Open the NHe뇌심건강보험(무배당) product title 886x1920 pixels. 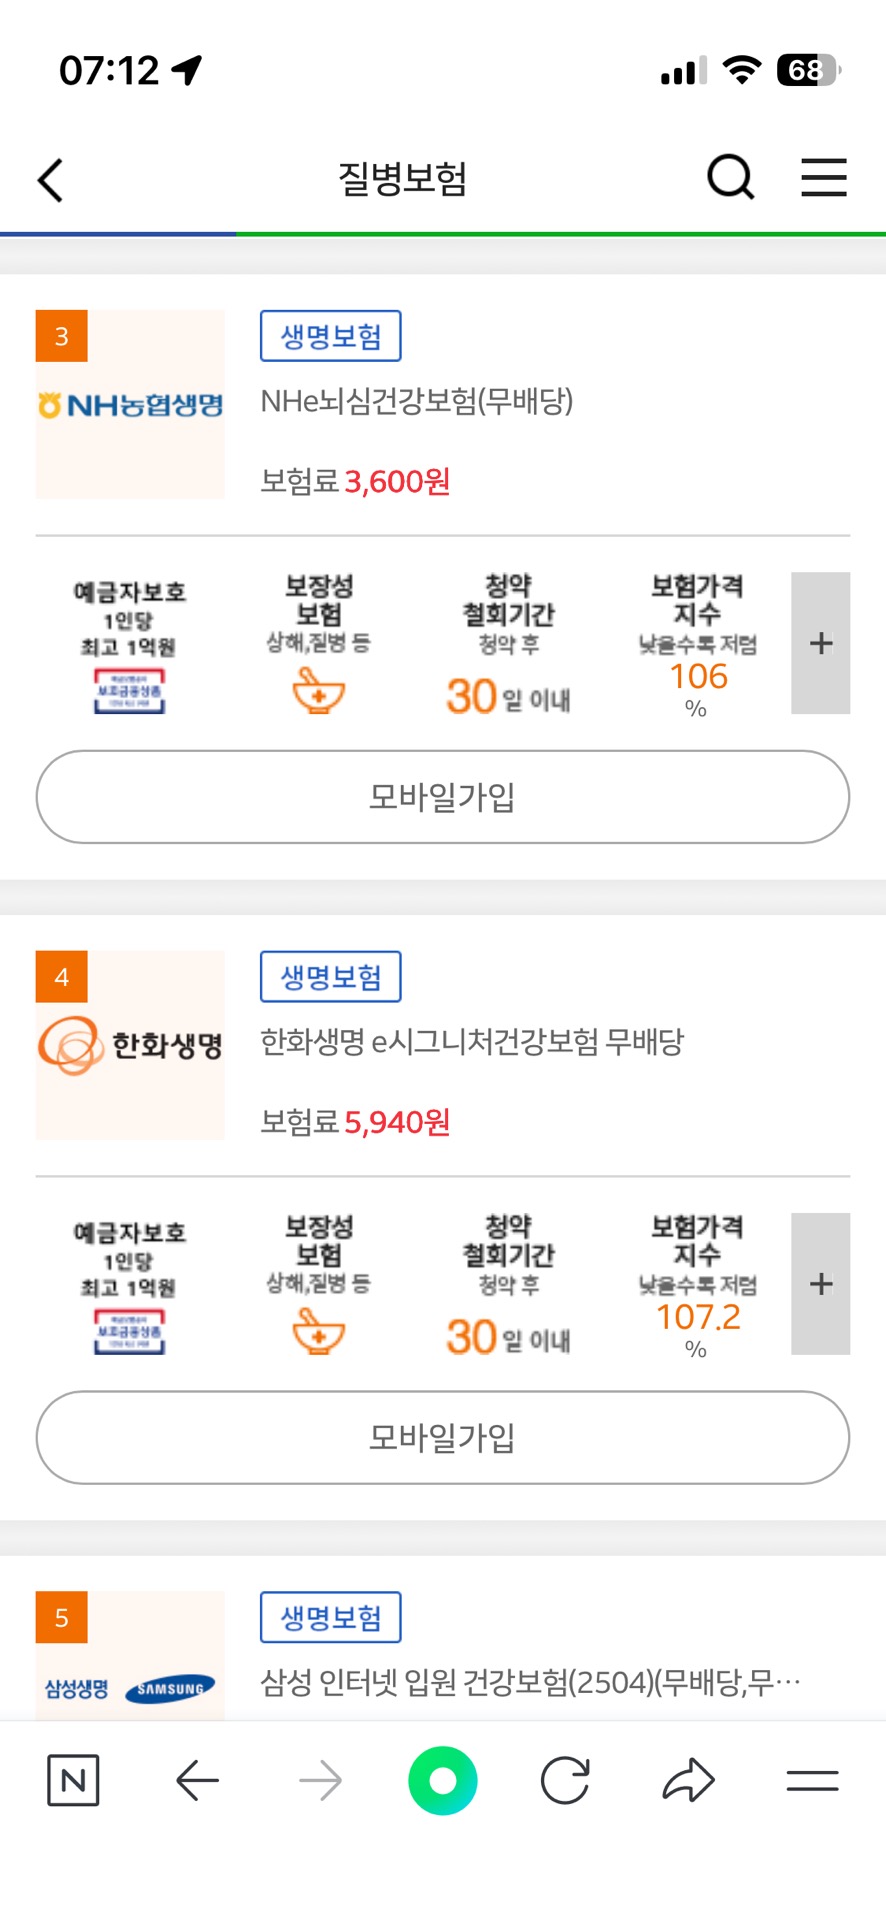tap(417, 401)
